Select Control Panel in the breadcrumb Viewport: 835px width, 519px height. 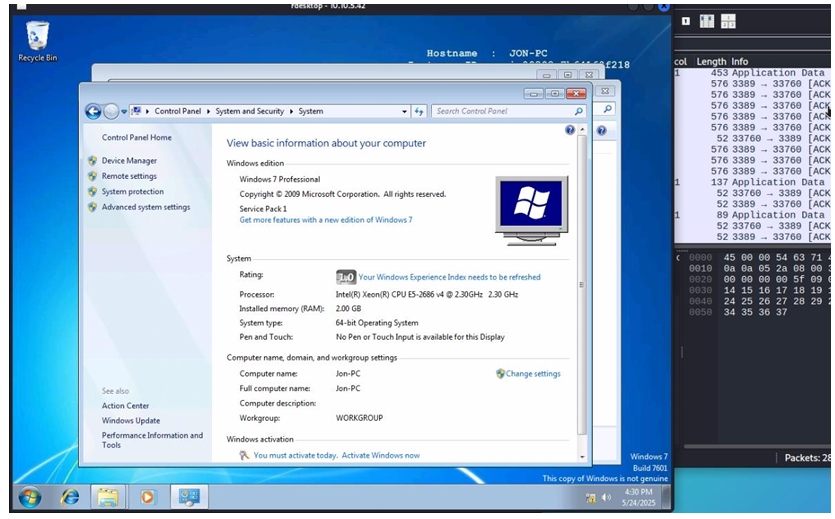coord(178,111)
